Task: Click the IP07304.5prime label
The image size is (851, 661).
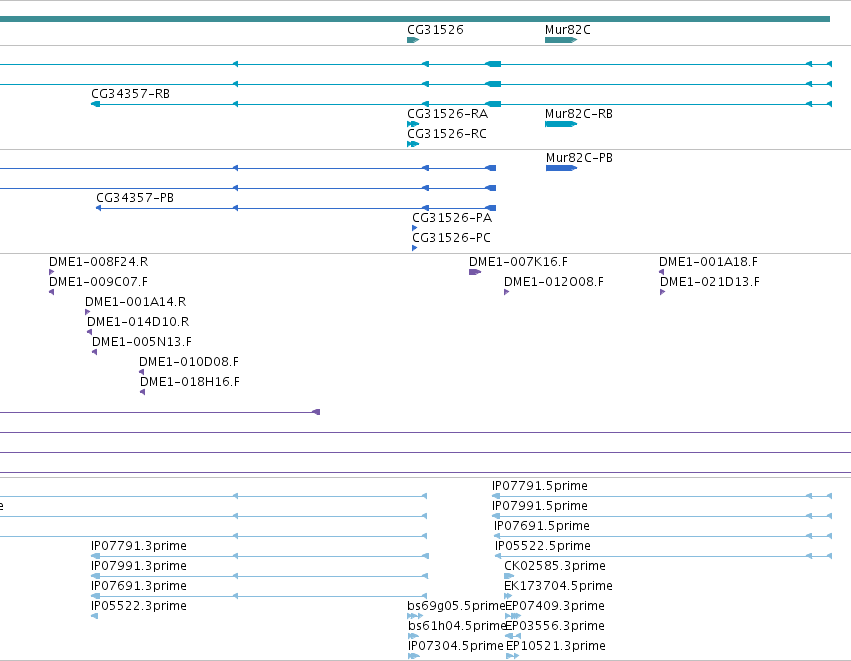Action: coord(456,647)
